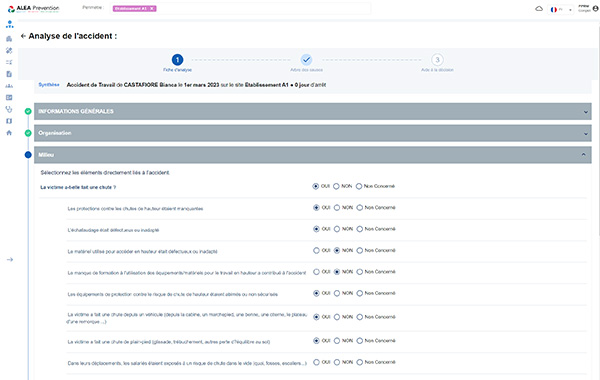Select NON for chute de plain-pied row

[337, 341]
